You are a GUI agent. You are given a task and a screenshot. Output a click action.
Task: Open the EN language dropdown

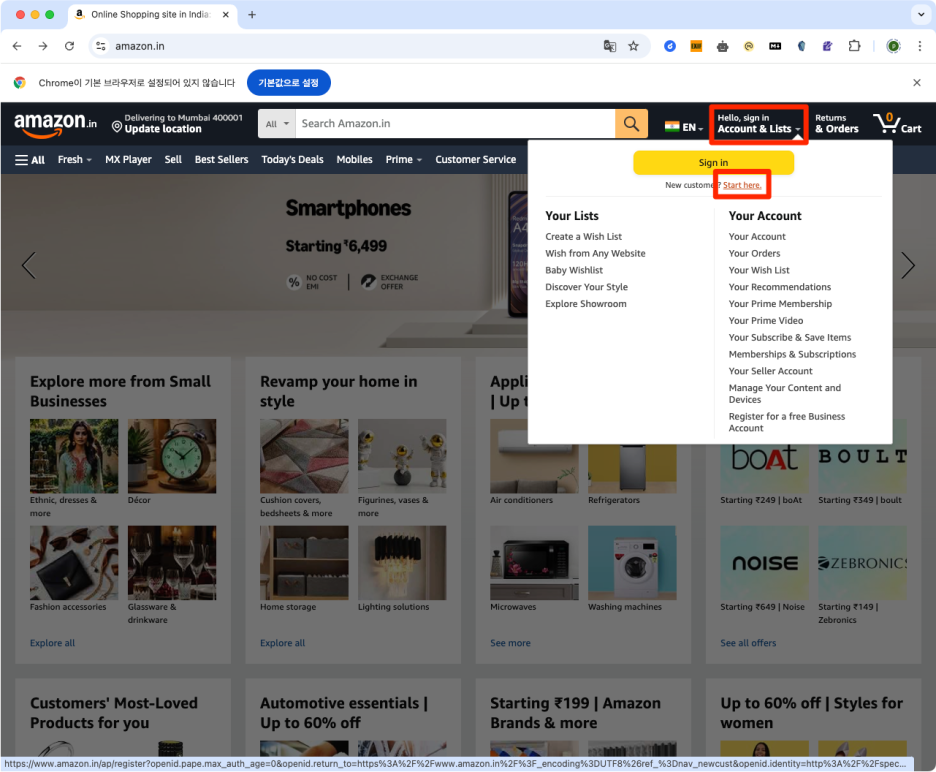(x=684, y=127)
